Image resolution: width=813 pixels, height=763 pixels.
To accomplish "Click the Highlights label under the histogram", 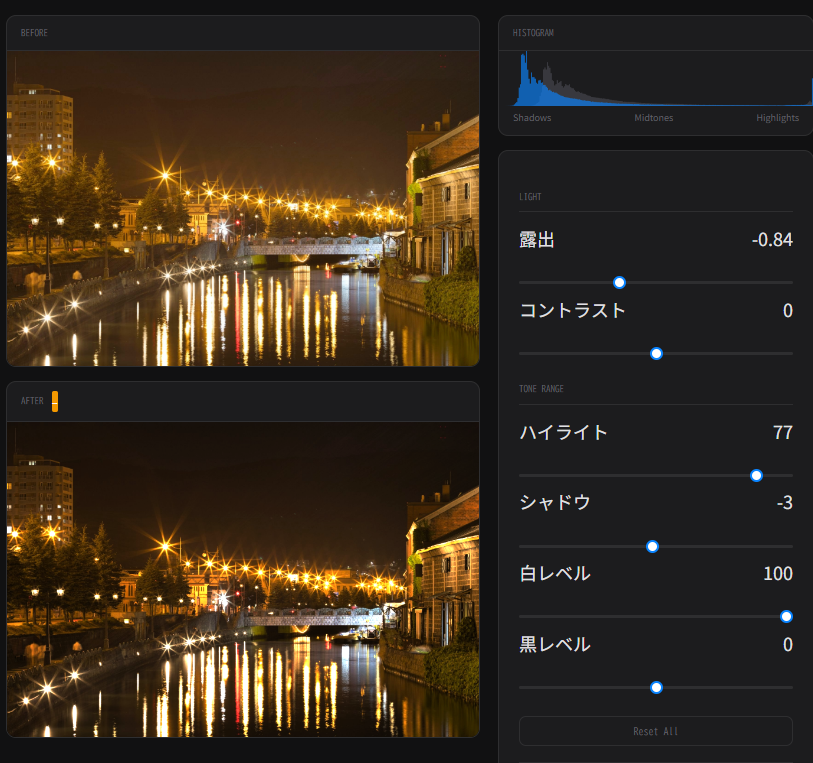I will pos(777,118).
